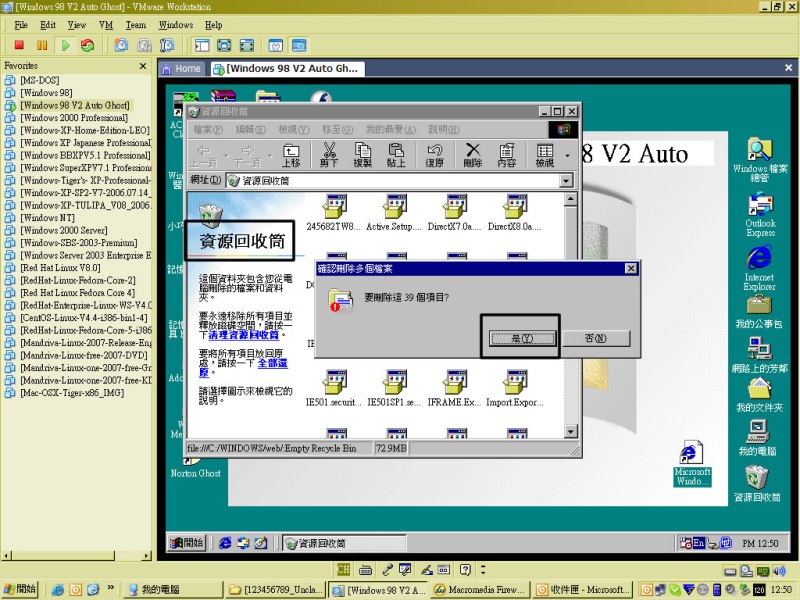Confirm deletion with the 是(Y) button
Viewport: 800px width, 600px height.
pos(522,338)
